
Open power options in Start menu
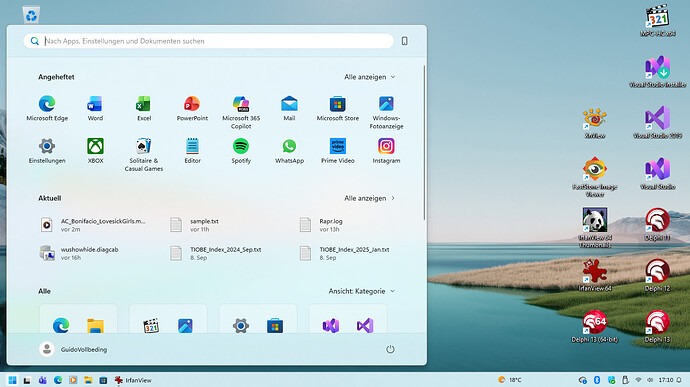click(x=390, y=349)
